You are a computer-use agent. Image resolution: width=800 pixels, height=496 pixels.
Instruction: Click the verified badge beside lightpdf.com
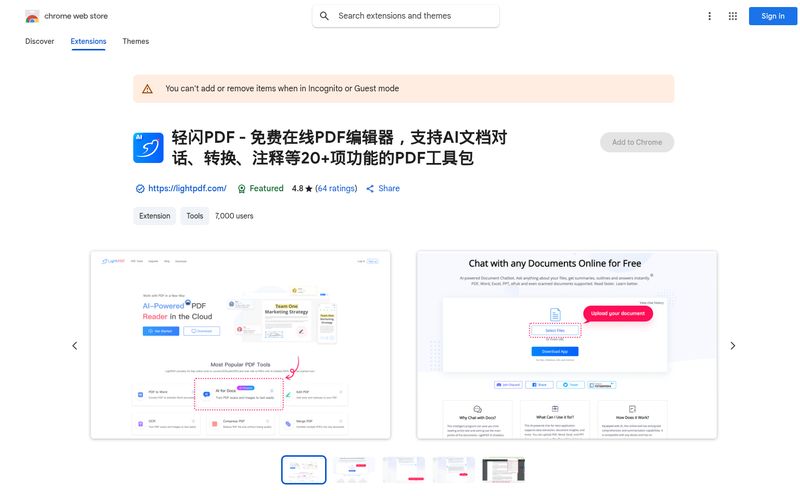point(140,189)
